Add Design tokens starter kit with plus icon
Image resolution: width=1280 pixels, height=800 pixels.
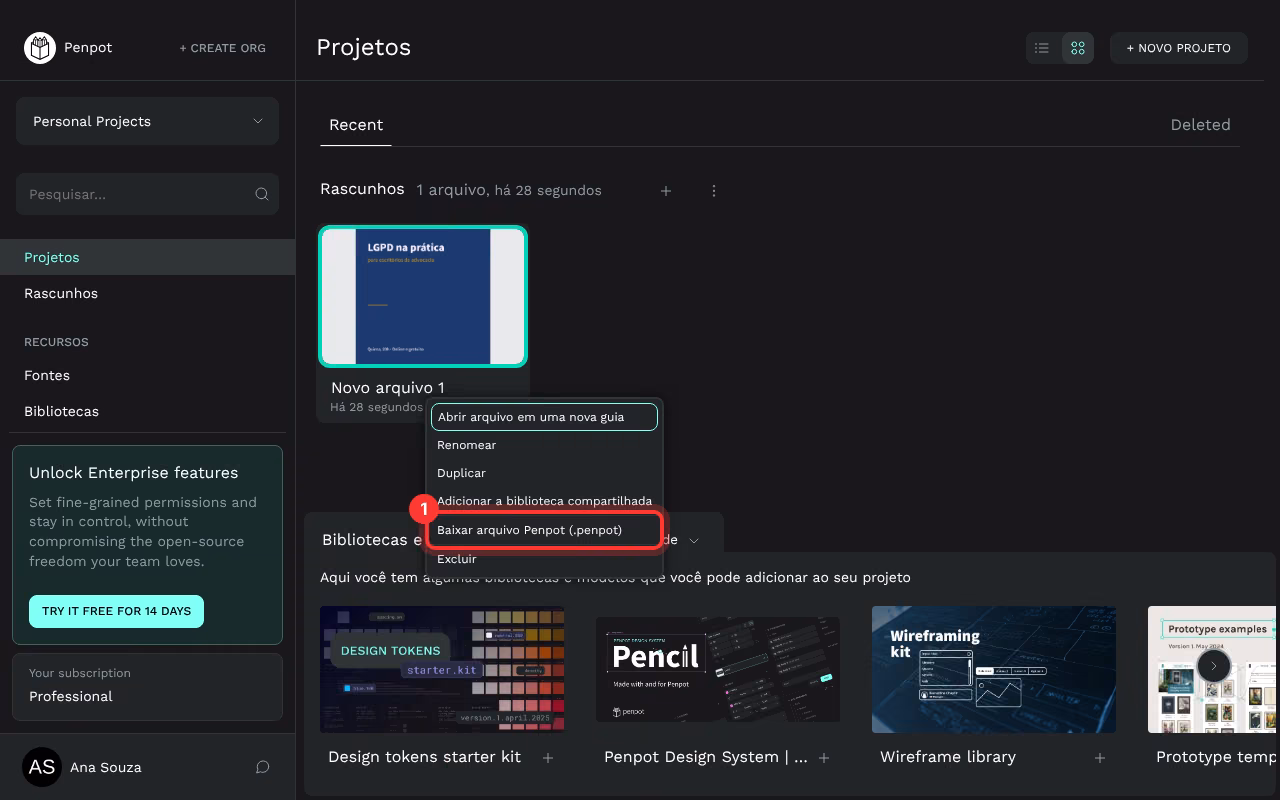click(x=548, y=758)
